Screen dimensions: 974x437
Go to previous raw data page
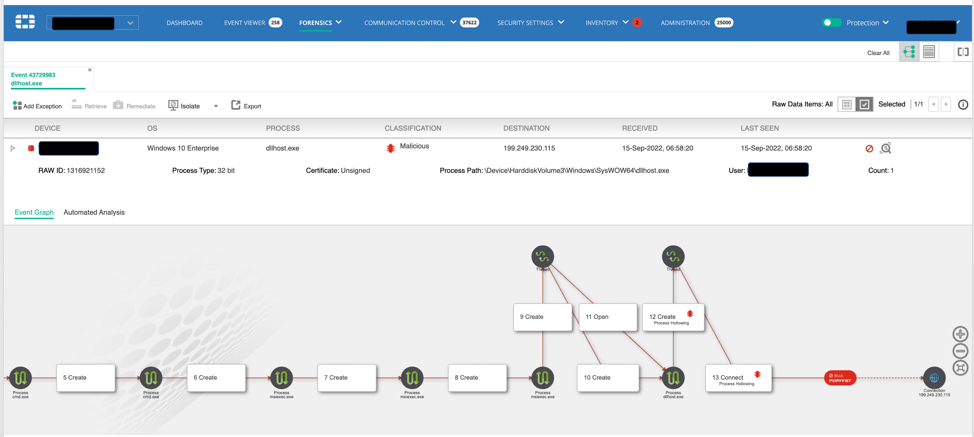(x=933, y=105)
